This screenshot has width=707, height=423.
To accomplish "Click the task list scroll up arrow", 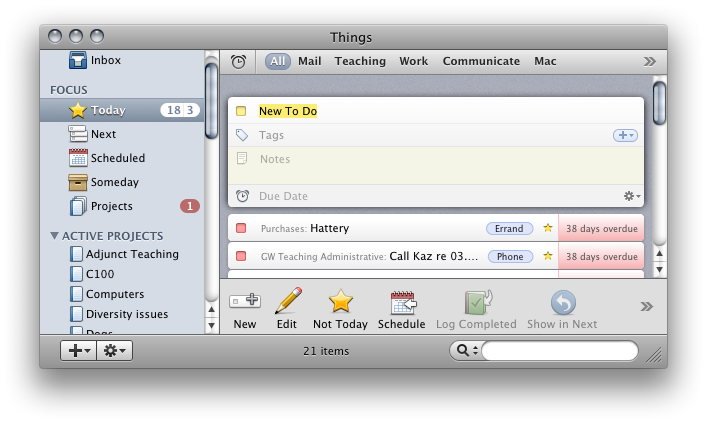I will click(x=659, y=254).
